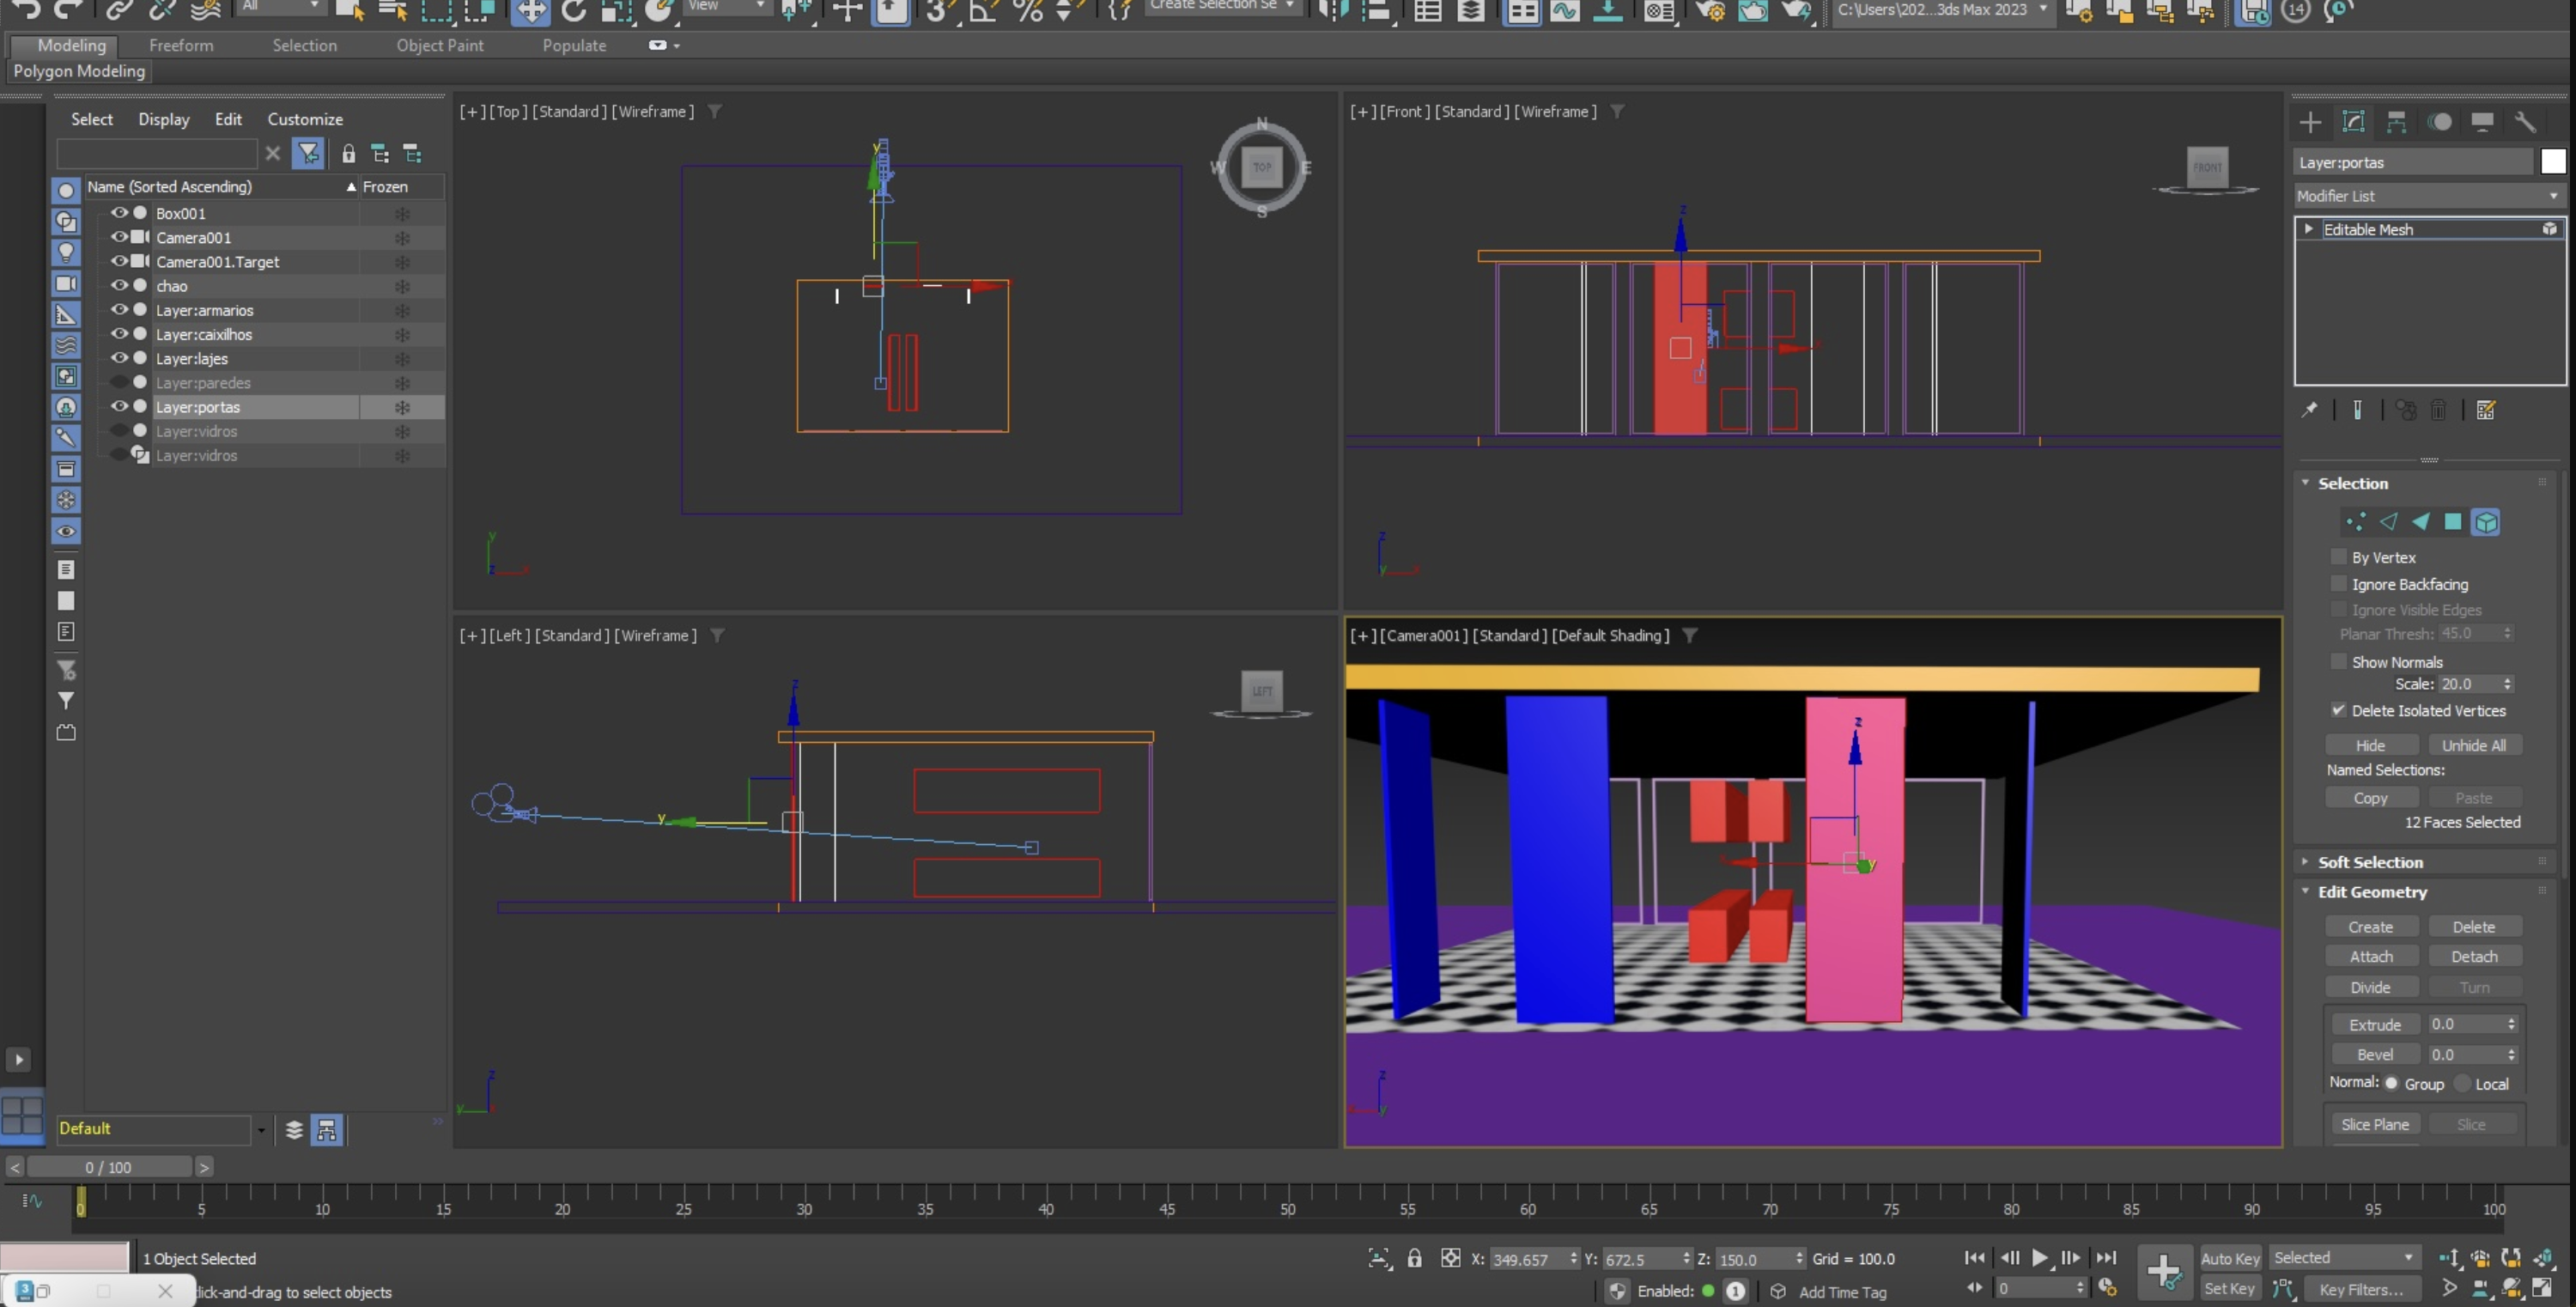The image size is (2576, 1307).
Task: Open the Hierarchy command panel tab
Action: point(2396,122)
